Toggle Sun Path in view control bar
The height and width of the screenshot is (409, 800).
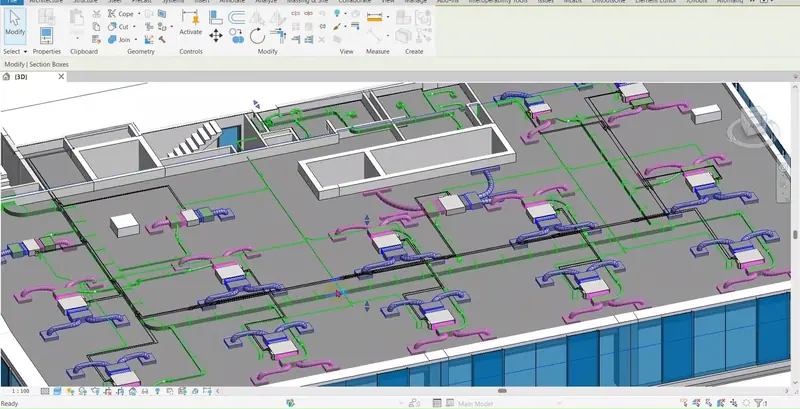[x=70, y=391]
